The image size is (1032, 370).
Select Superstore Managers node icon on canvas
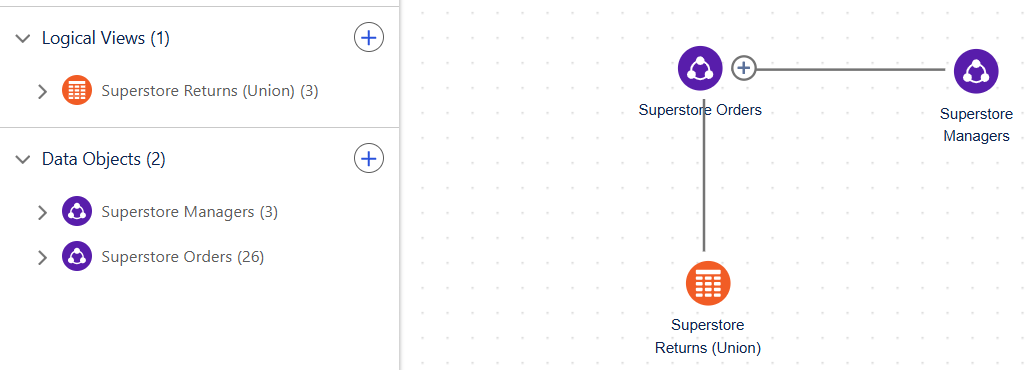click(x=976, y=70)
